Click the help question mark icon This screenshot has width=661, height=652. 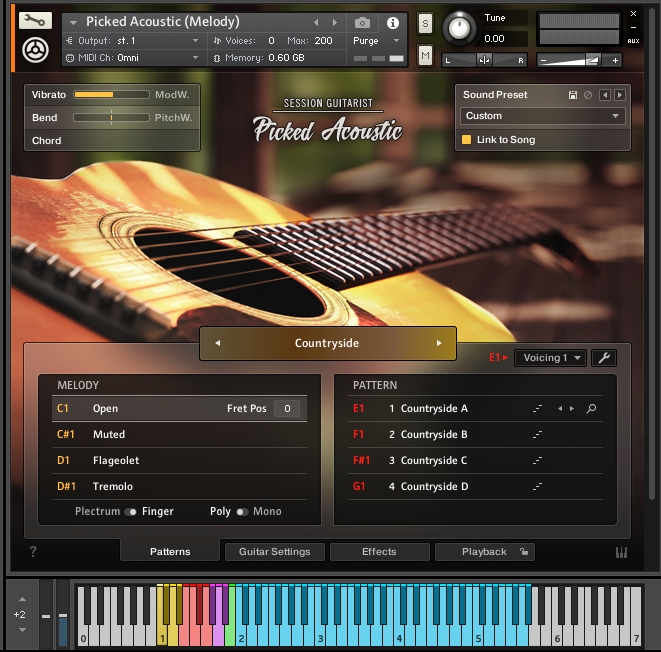tap(33, 551)
